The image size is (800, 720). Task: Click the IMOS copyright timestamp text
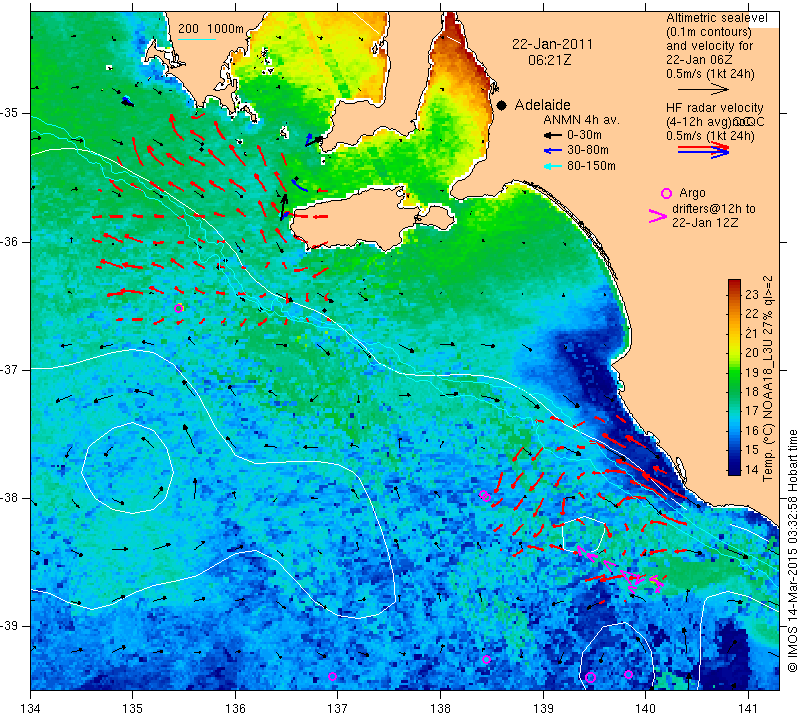tap(792, 550)
